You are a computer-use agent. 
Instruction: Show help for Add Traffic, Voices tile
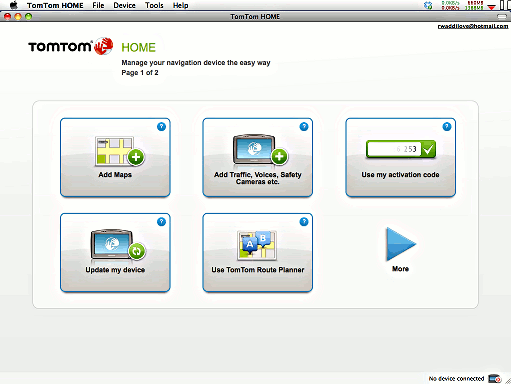tap(304, 127)
